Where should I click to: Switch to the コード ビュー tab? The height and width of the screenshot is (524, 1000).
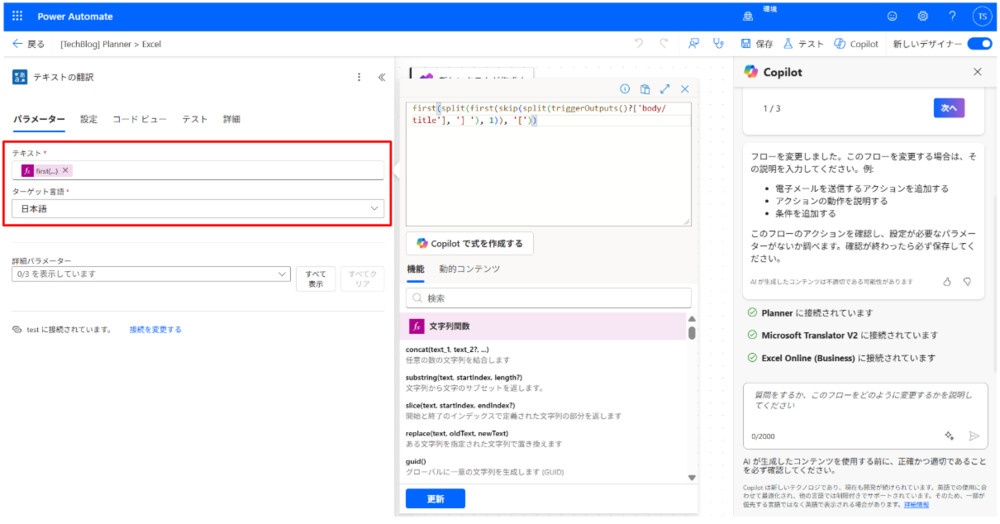(x=139, y=119)
